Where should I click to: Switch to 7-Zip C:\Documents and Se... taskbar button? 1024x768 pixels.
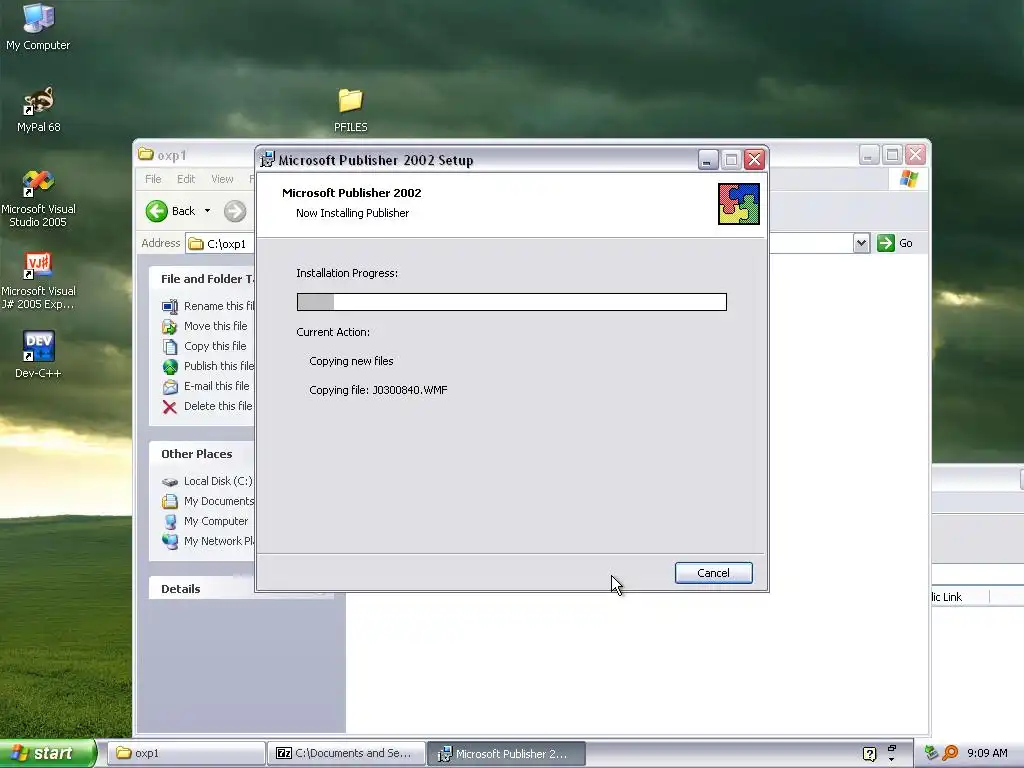(x=346, y=753)
